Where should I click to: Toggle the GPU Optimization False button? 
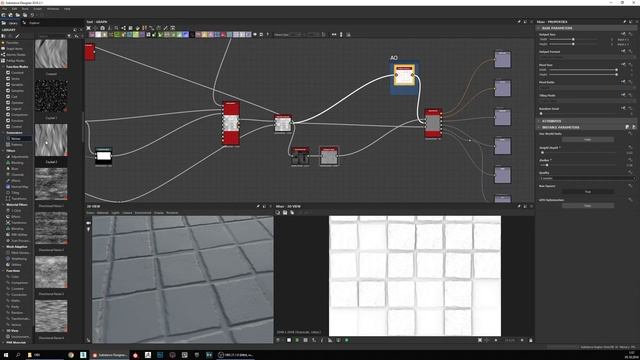pyautogui.click(x=588, y=206)
